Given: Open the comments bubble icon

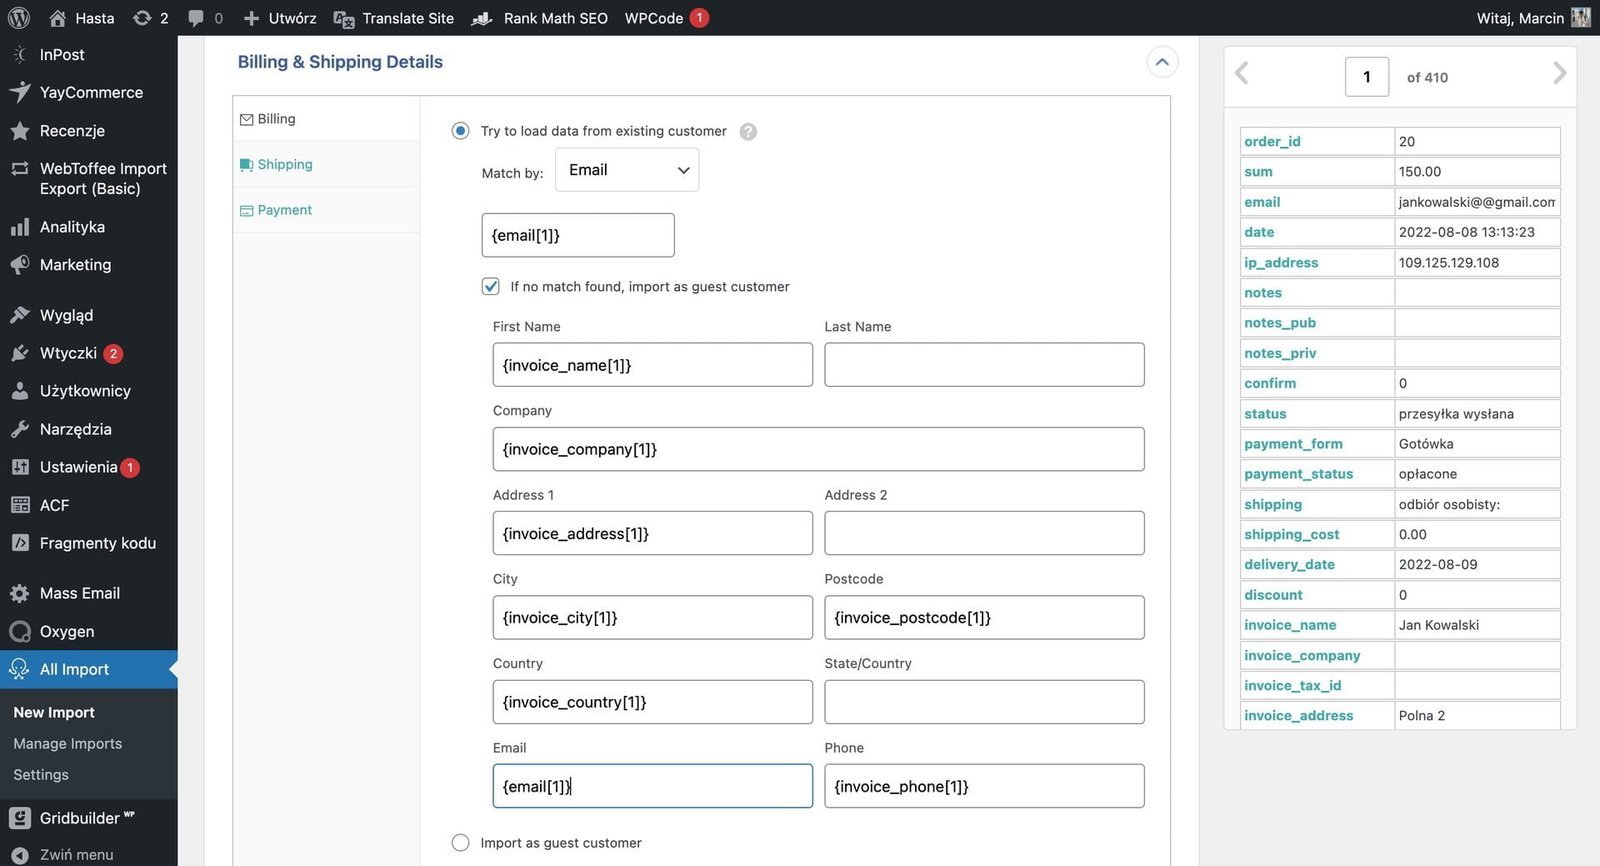Looking at the screenshot, I should coord(196,18).
